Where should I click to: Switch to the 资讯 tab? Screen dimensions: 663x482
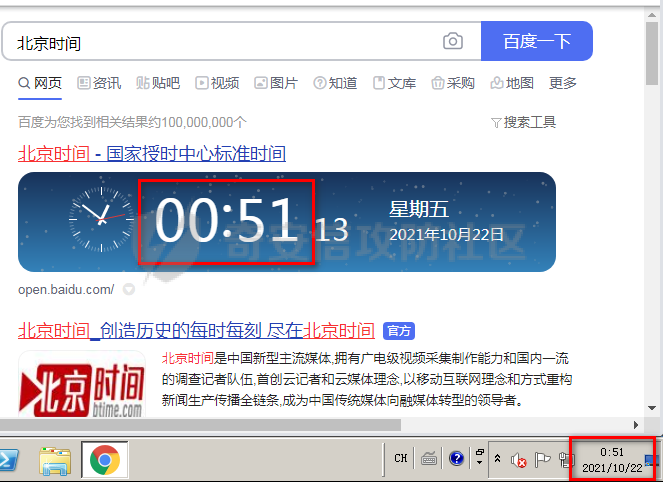pos(99,83)
